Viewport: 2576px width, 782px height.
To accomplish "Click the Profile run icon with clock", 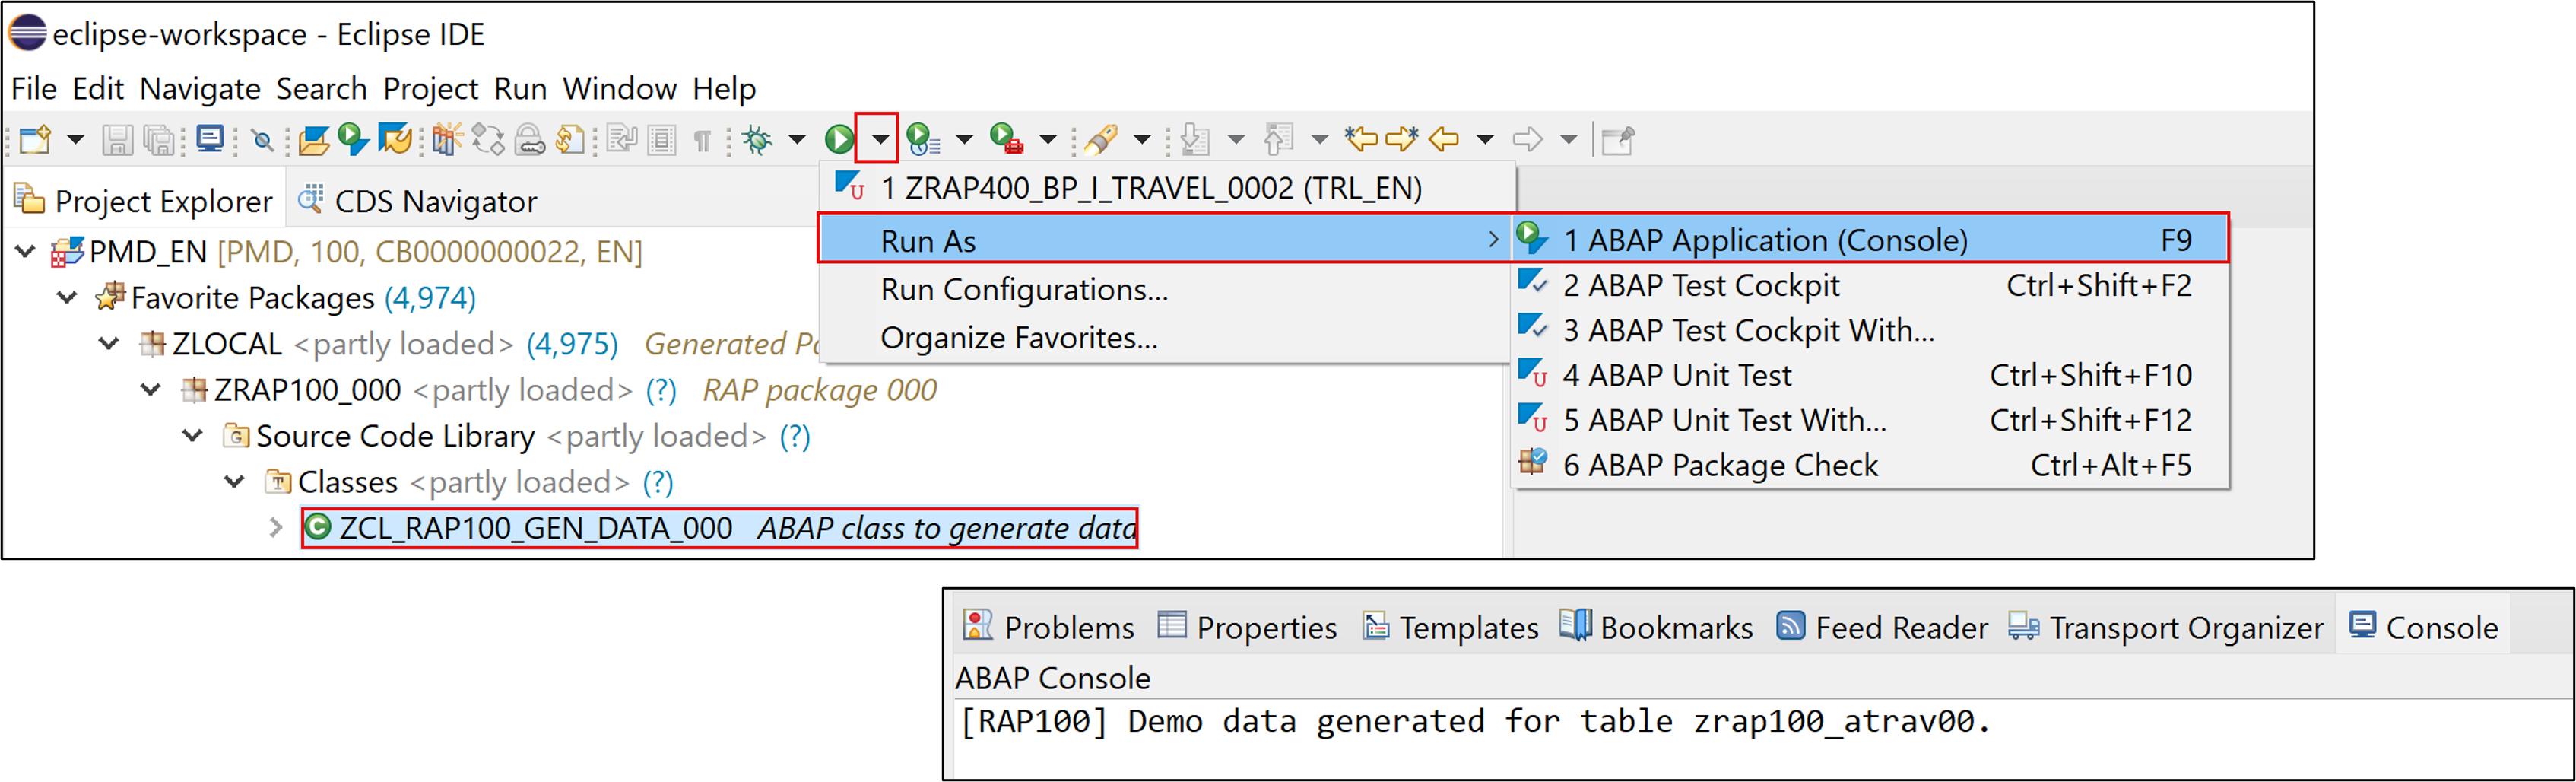I will pyautogui.click(x=923, y=139).
